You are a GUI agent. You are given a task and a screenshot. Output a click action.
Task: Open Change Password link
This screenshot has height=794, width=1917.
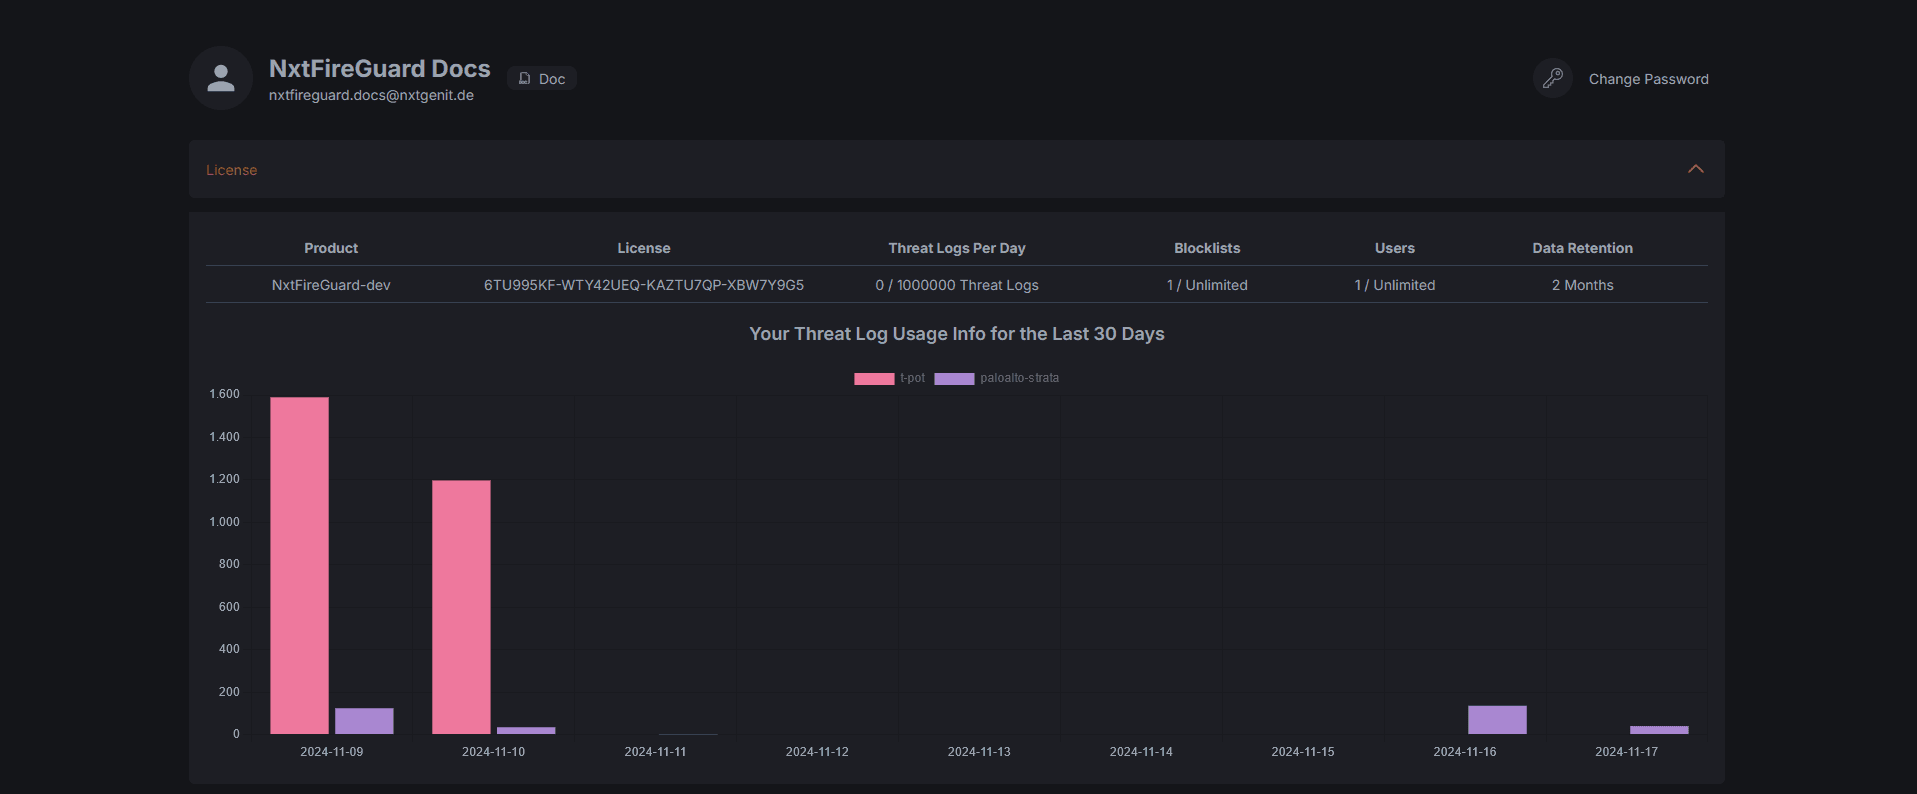pos(1648,79)
